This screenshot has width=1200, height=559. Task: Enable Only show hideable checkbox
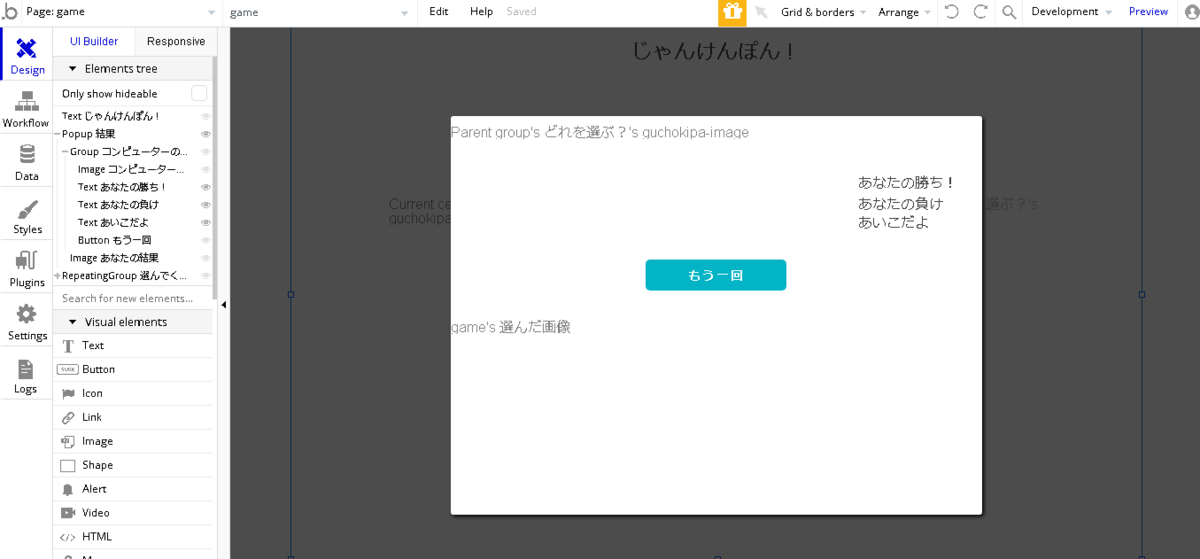coord(199,93)
